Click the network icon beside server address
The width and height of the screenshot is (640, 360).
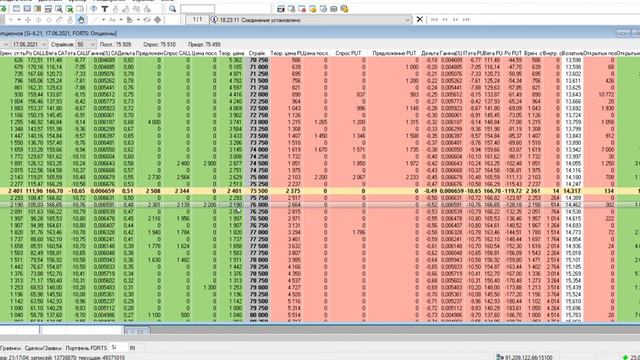click(x=500, y=357)
